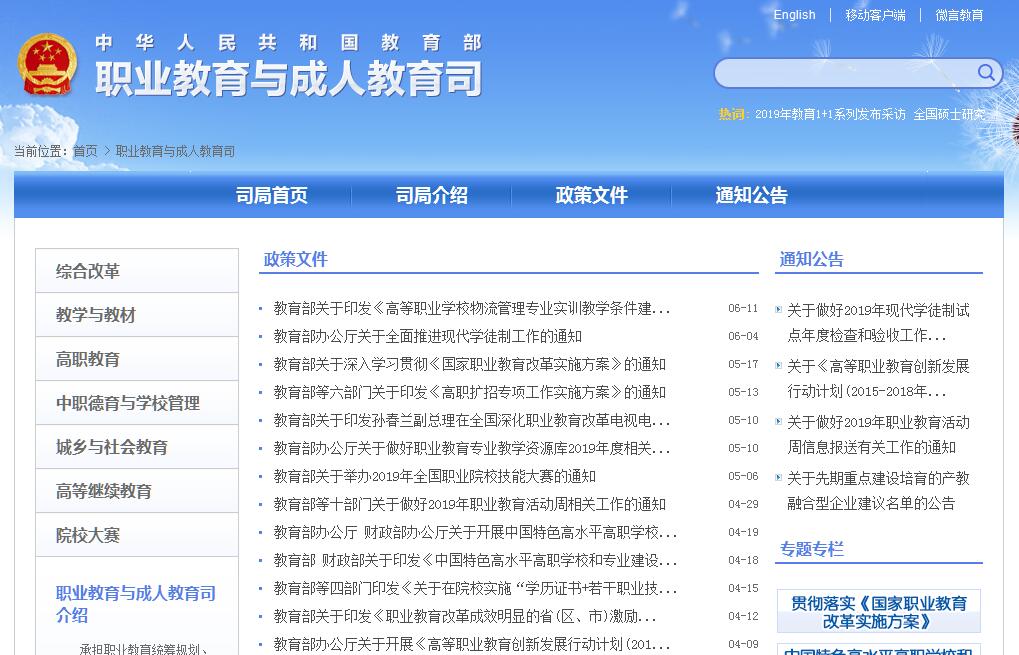
Task: Open the 移动客户端 link
Action: point(875,15)
